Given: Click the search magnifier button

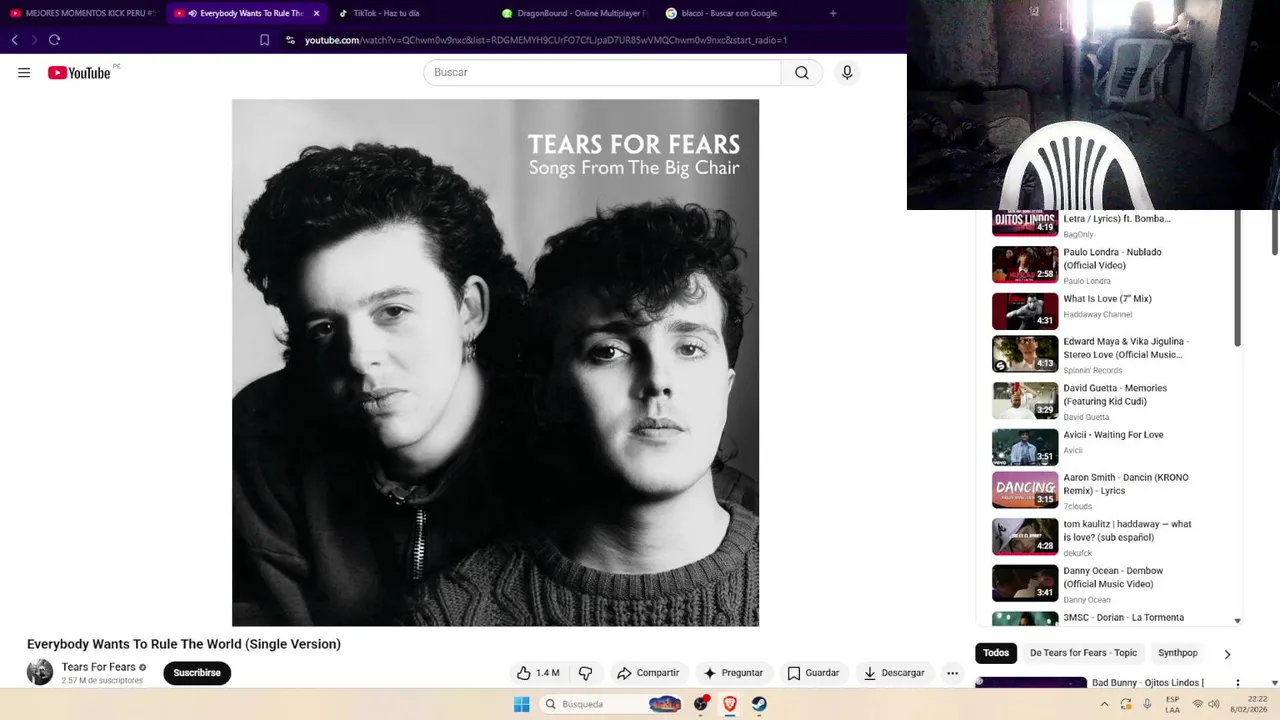Looking at the screenshot, I should pyautogui.click(x=802, y=72).
